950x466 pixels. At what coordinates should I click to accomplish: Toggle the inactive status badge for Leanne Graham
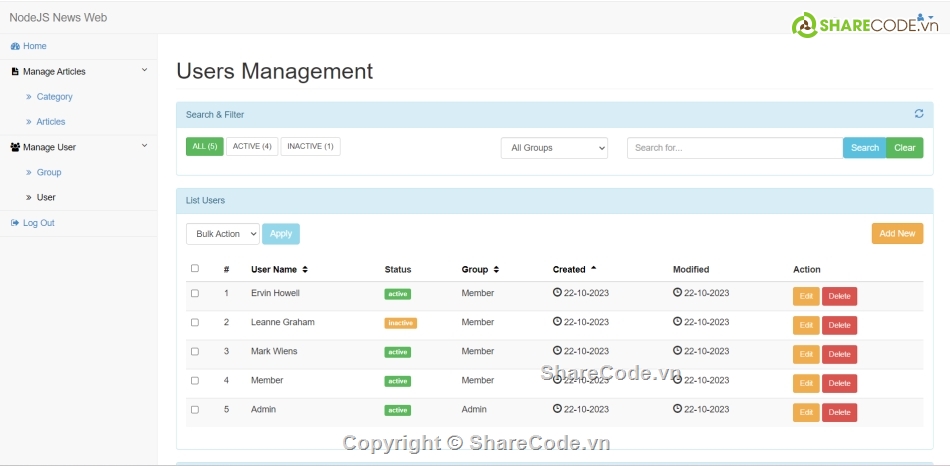tap(400, 323)
